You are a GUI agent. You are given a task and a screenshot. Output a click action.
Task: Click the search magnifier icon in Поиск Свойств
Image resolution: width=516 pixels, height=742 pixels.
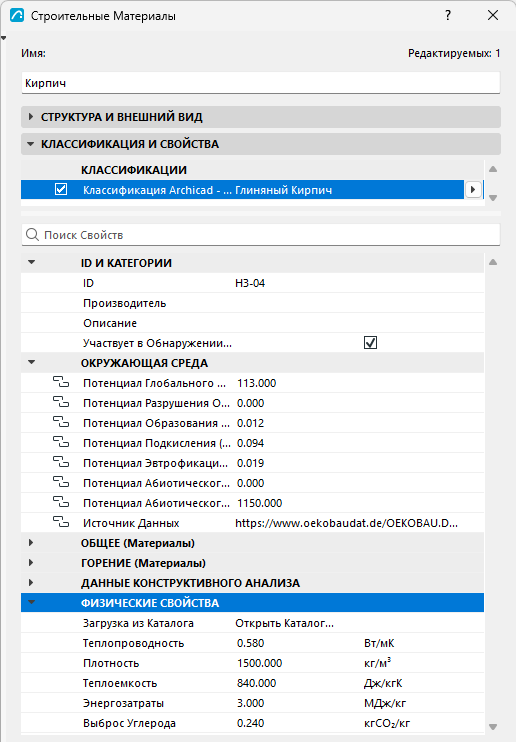click(x=32, y=235)
